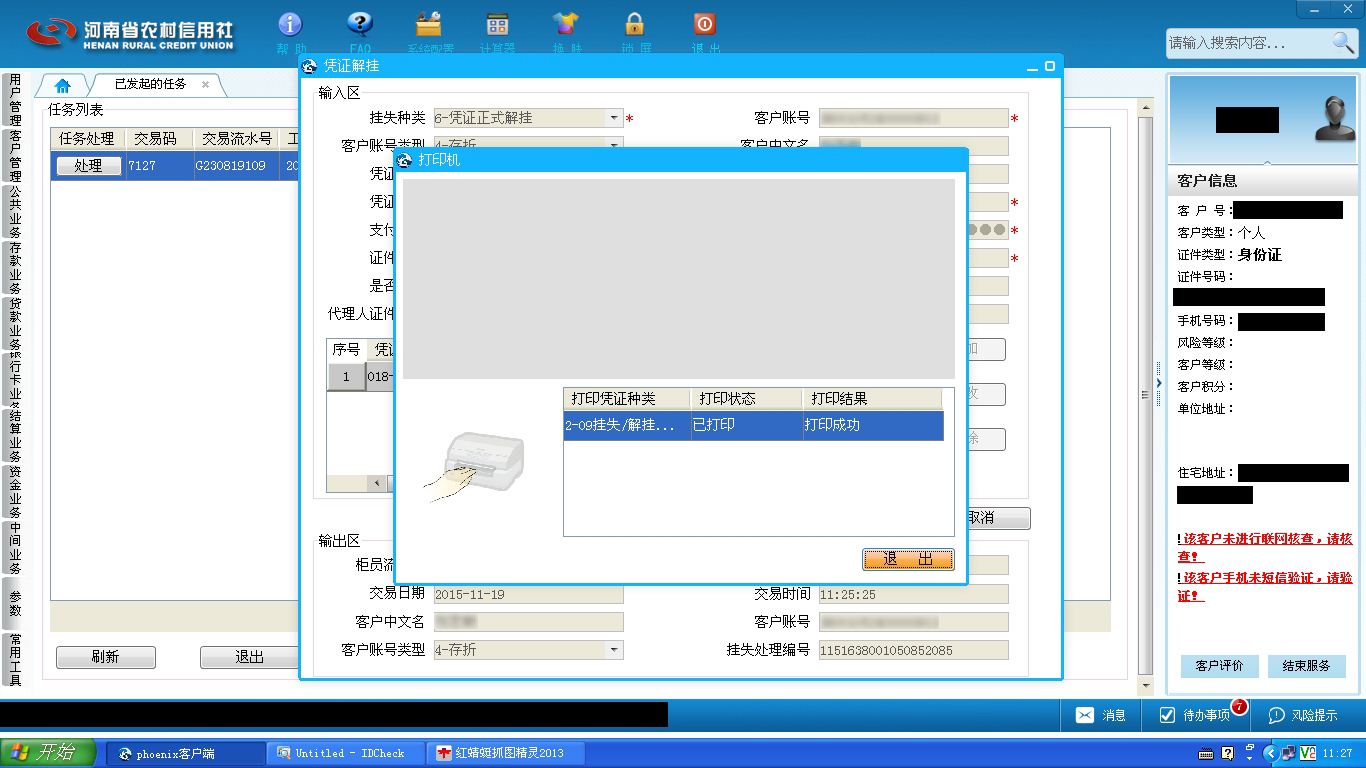
Task: Select 公共业务 sidebar tab
Action: click(15, 211)
